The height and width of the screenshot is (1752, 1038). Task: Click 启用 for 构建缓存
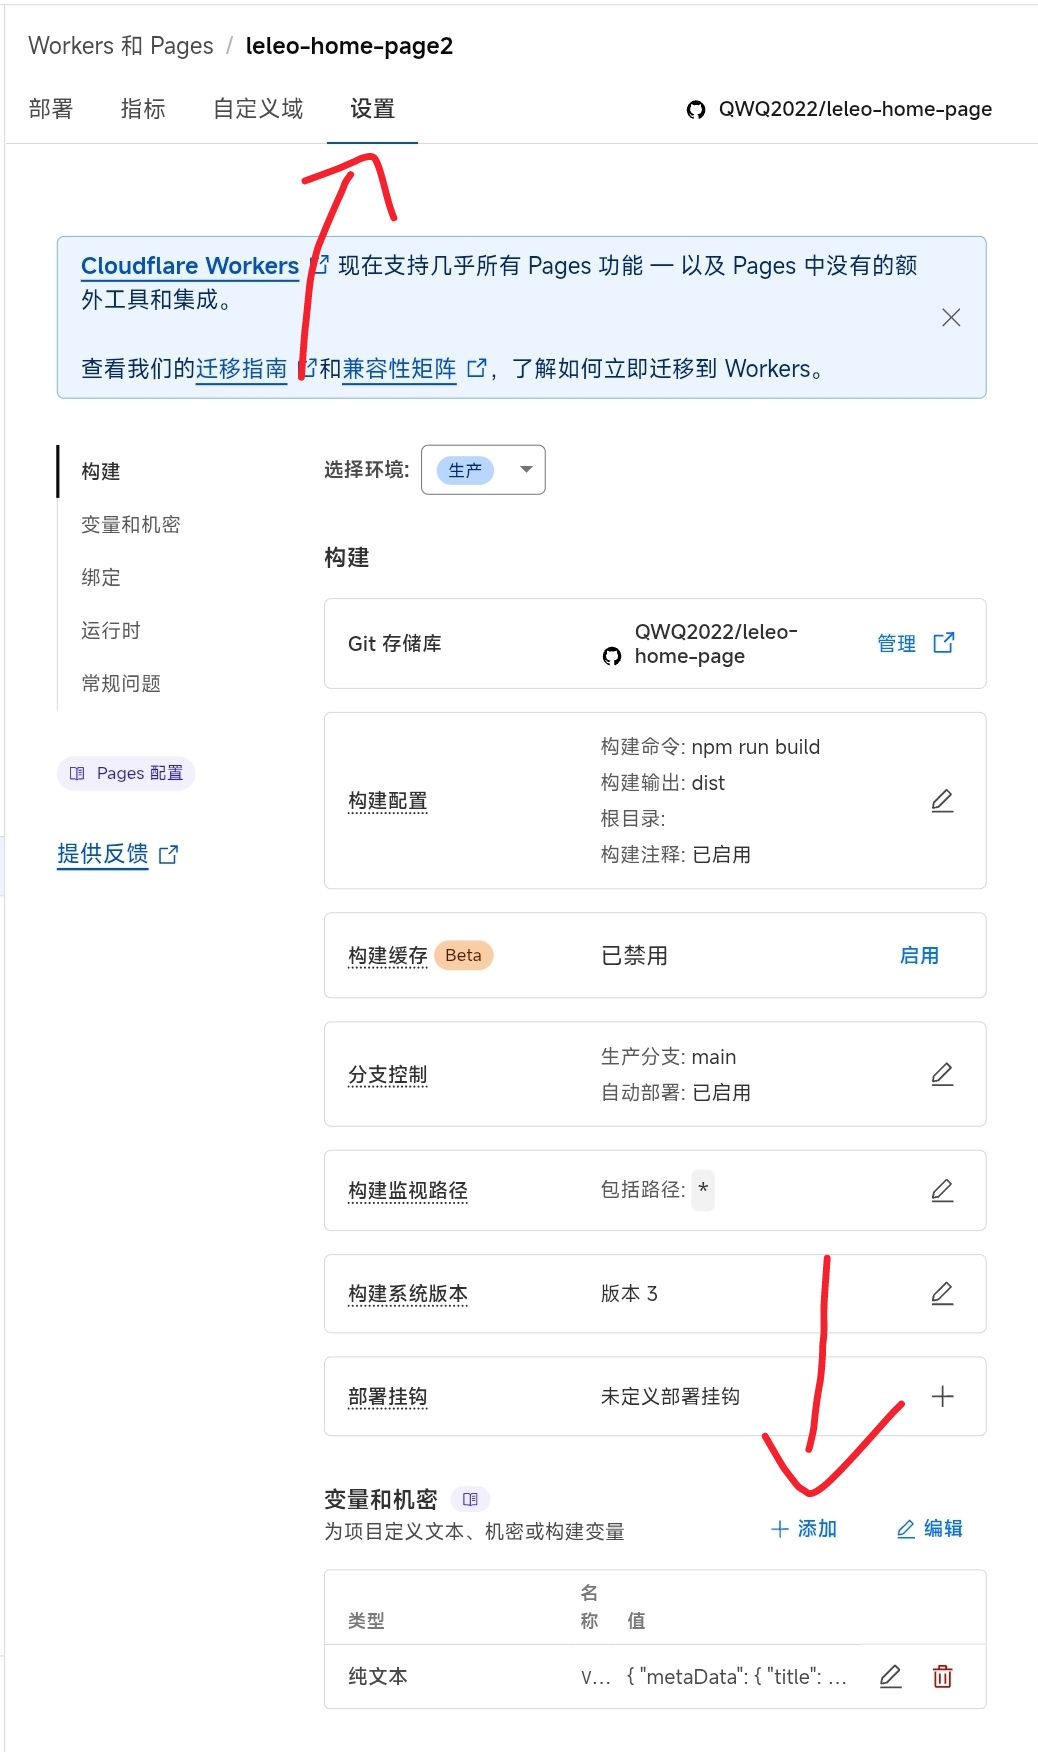tap(919, 956)
